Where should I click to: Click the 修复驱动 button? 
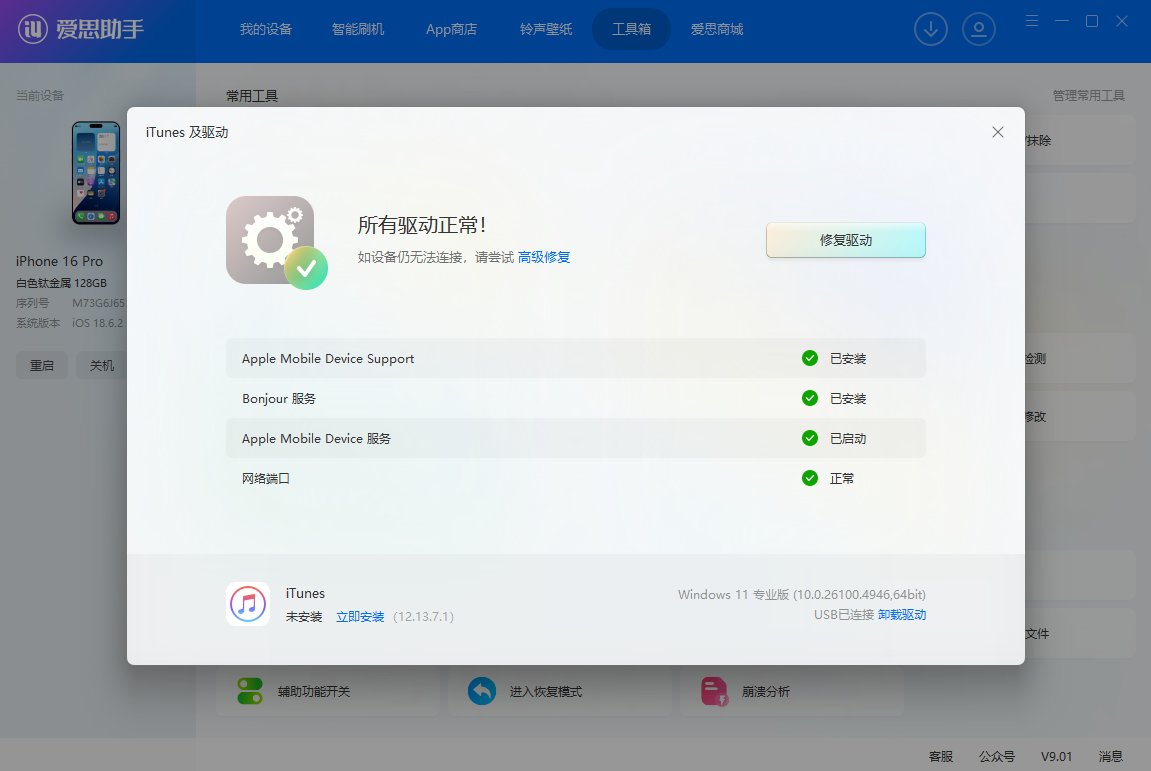tap(846, 240)
